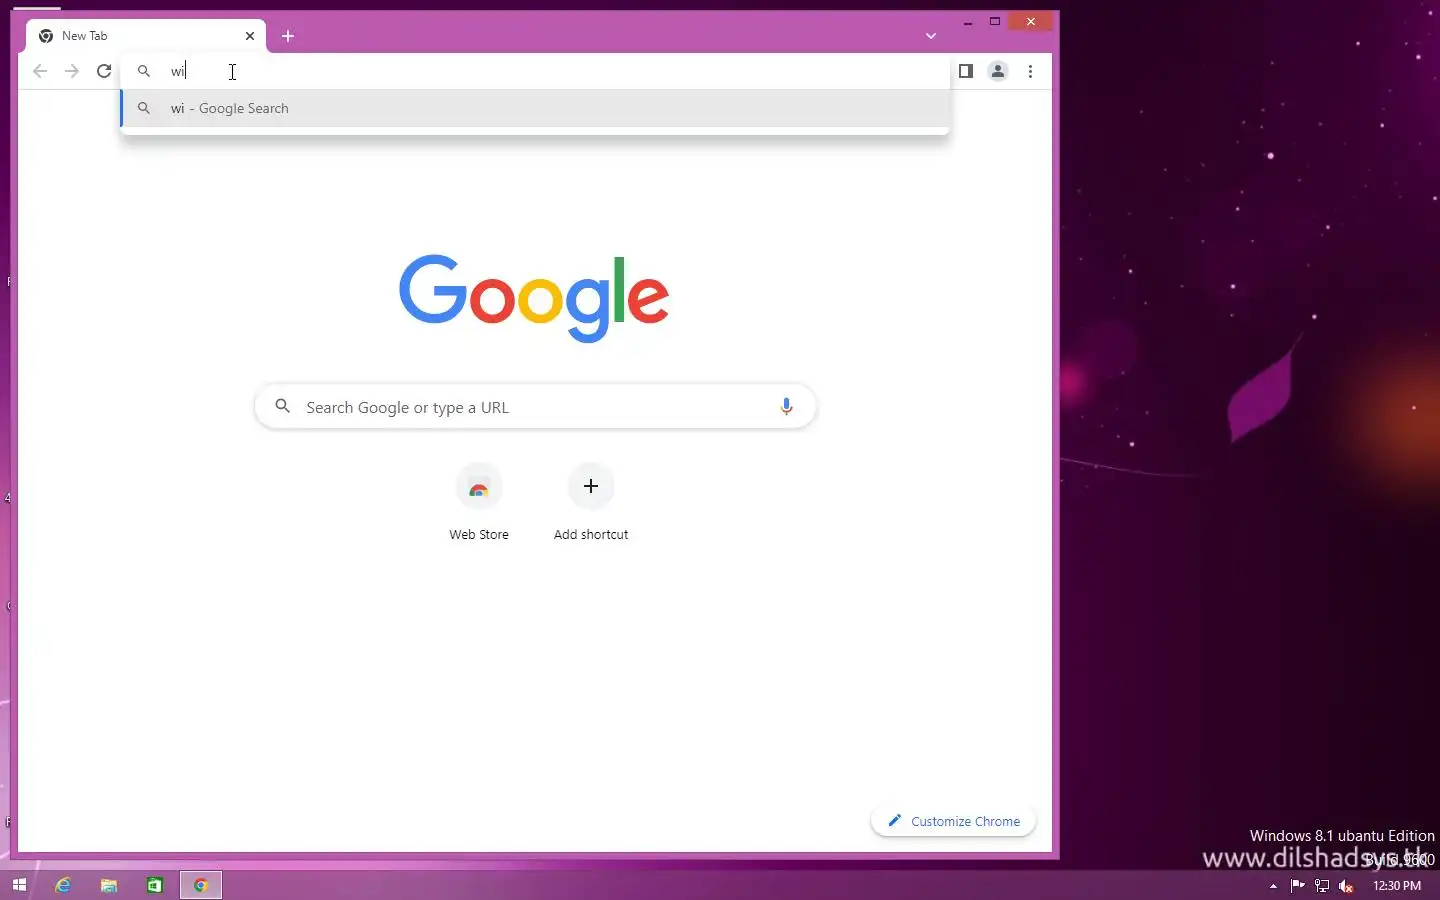
Task: Open the 12:30 PM taskbar clock
Action: tap(1397, 886)
